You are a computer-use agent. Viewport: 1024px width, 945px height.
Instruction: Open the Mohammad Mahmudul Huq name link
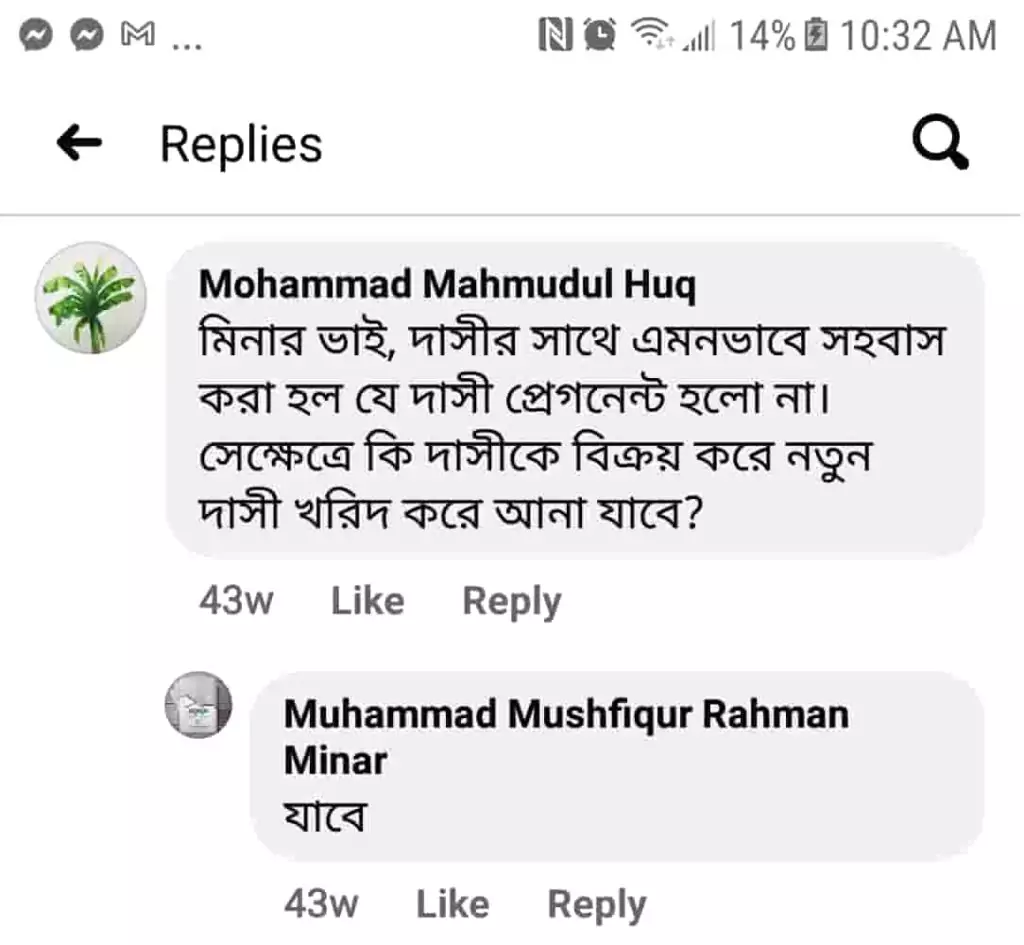pos(448,285)
